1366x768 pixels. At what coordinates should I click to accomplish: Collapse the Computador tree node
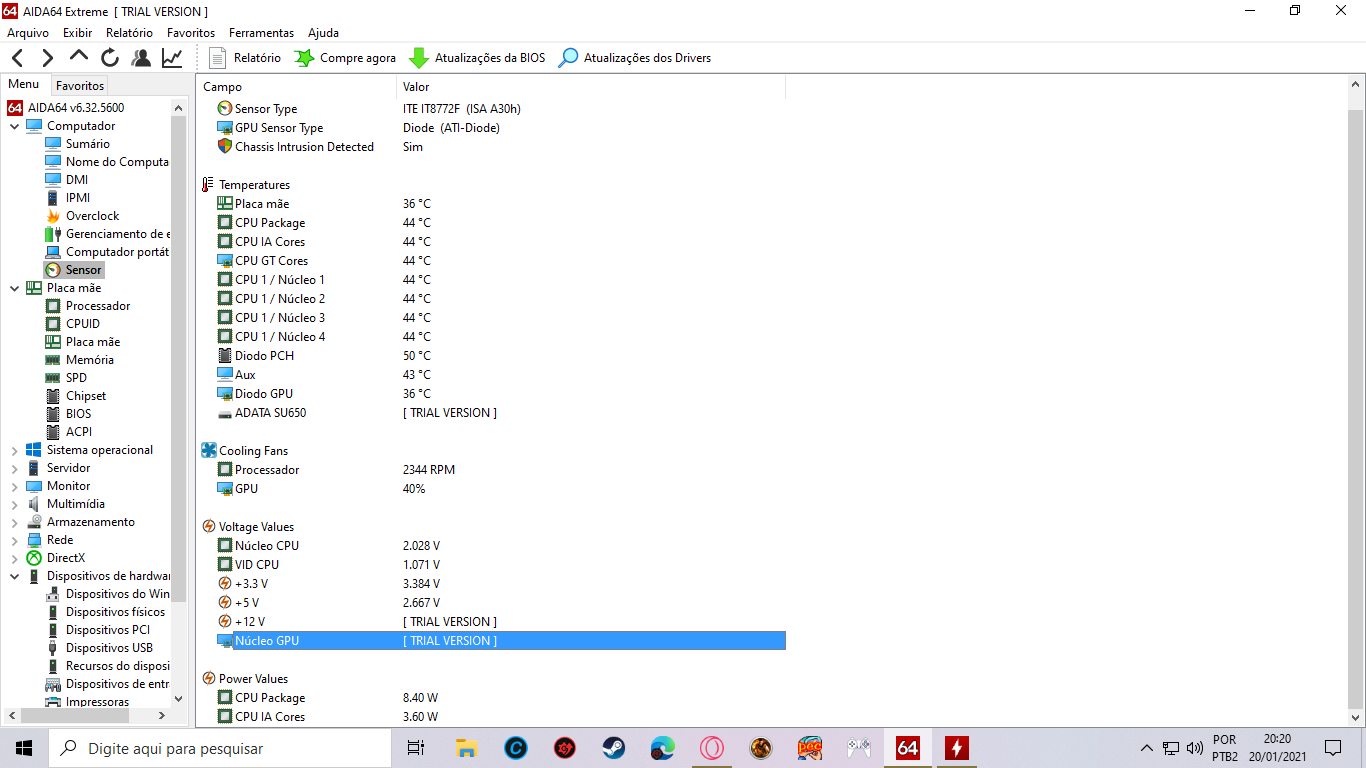[14, 126]
